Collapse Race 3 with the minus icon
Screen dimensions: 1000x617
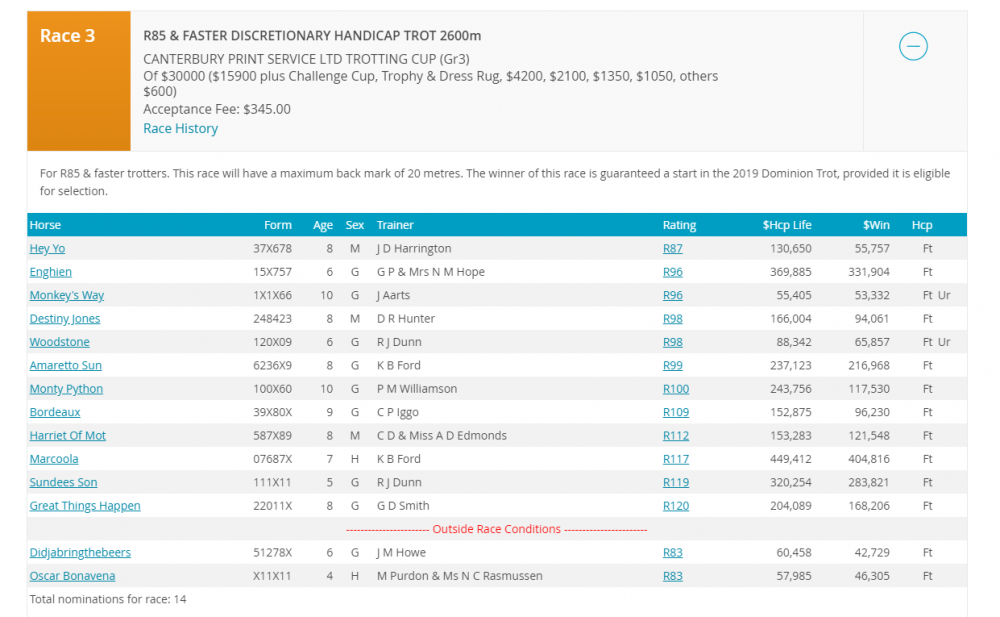[x=913, y=46]
